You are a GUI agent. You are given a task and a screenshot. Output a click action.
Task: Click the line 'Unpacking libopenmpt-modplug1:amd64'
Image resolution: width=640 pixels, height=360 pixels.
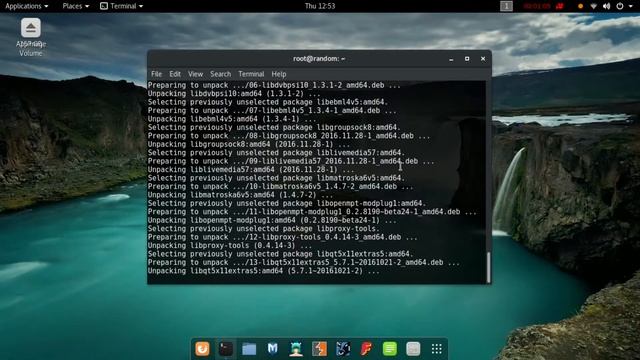(x=272, y=220)
